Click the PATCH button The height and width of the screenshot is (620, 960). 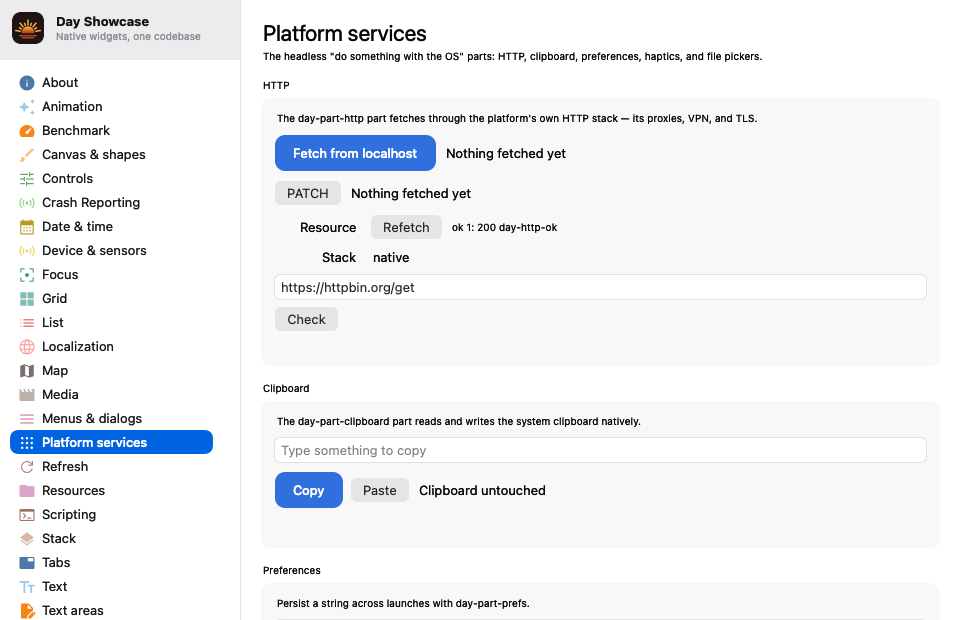point(308,193)
